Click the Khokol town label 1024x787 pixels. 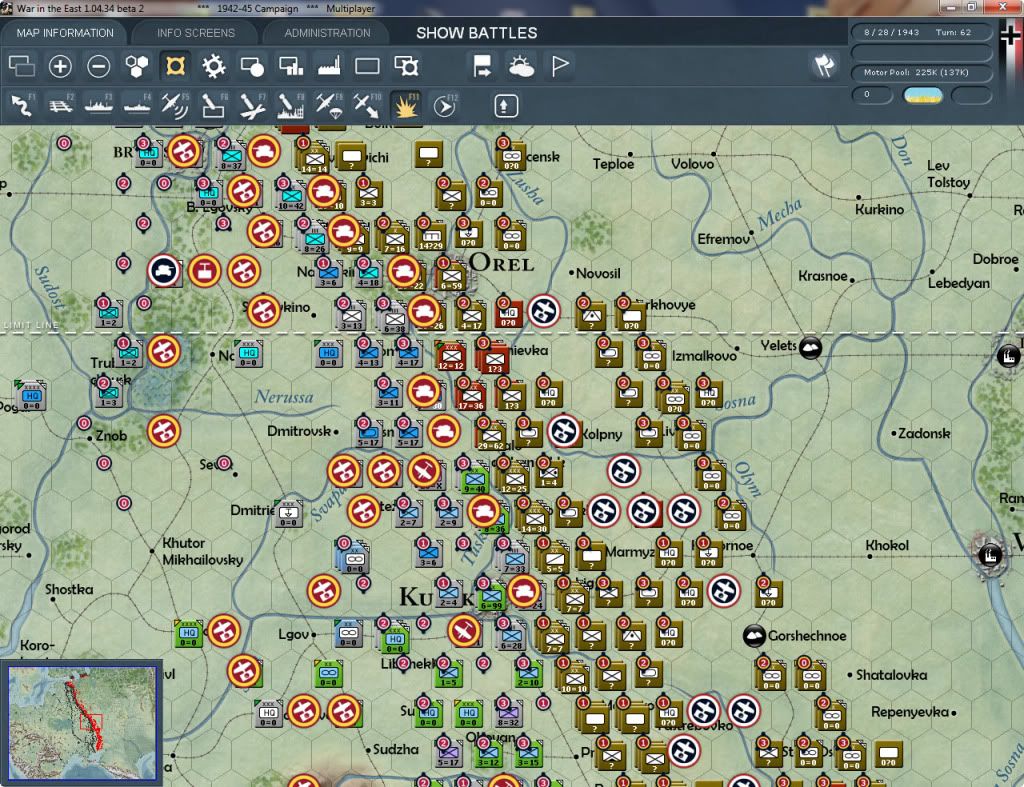pyautogui.click(x=887, y=545)
